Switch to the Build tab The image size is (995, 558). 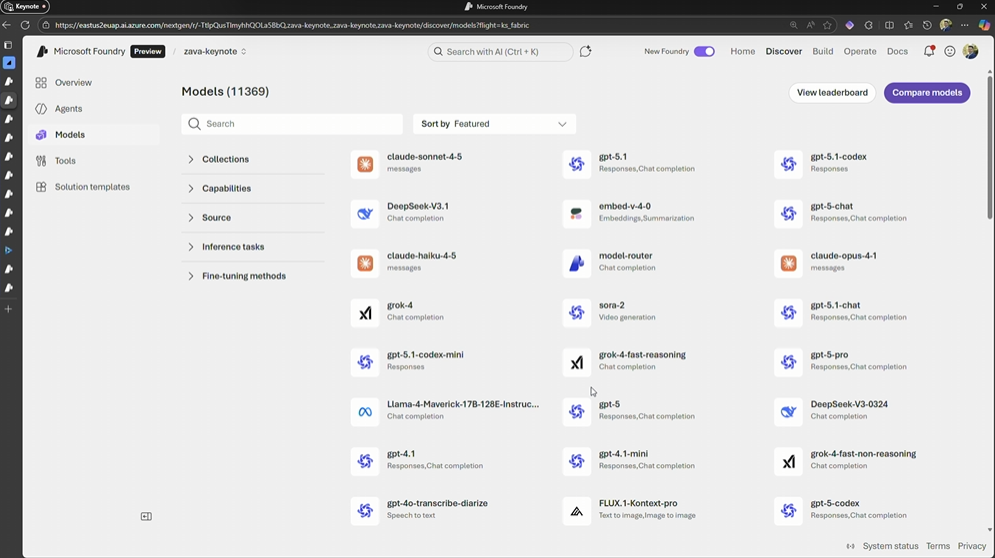pos(823,51)
